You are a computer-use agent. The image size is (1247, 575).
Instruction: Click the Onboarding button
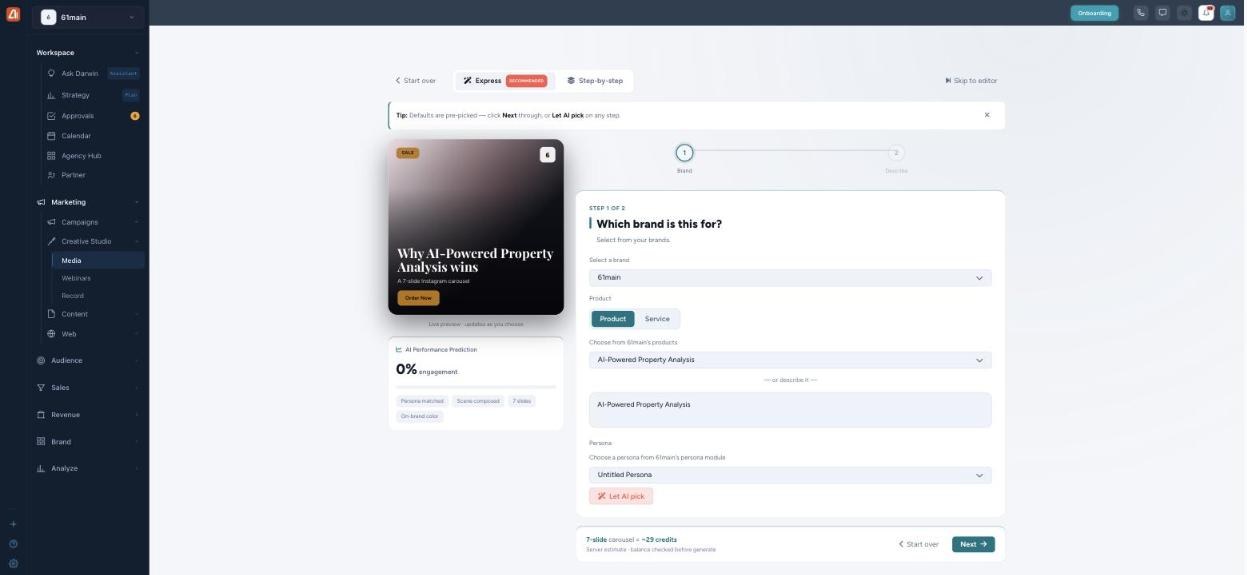click(x=1094, y=13)
